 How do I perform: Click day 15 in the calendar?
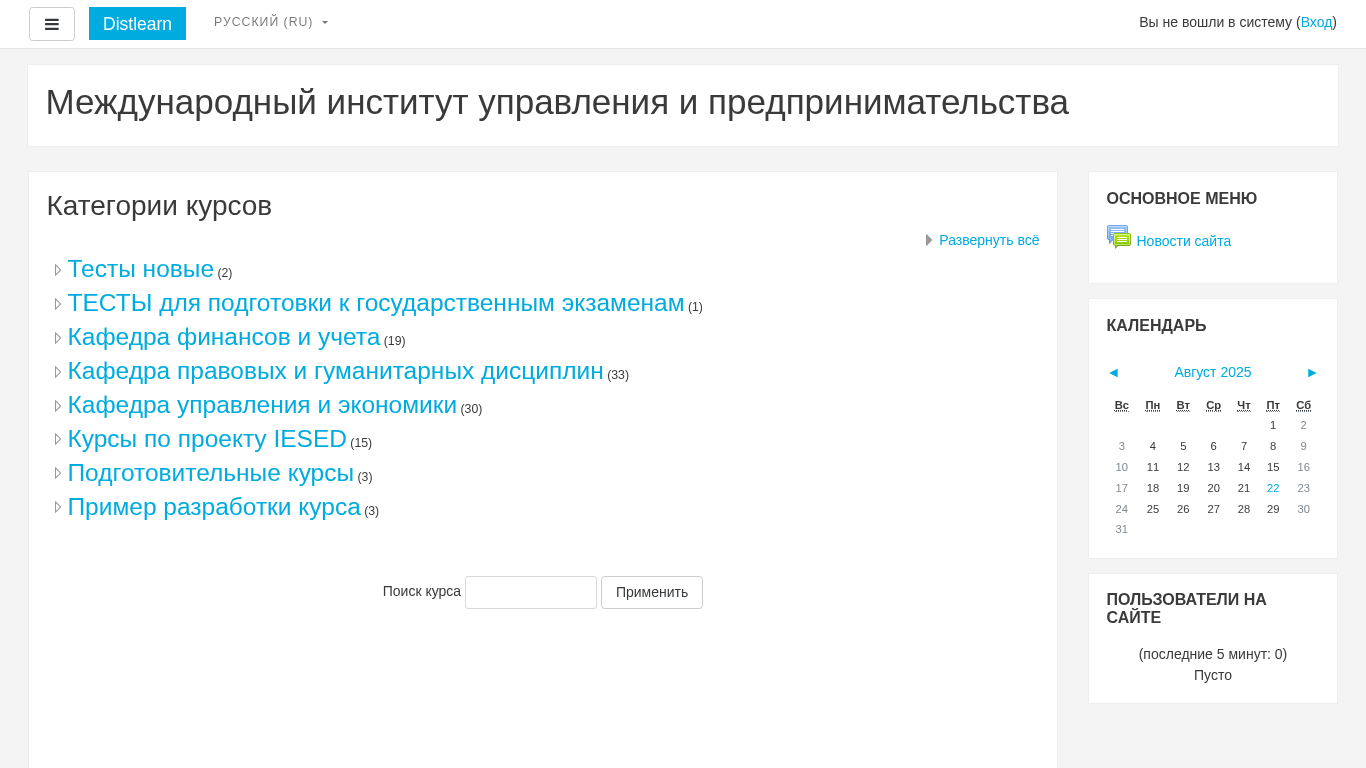pos(1273,467)
